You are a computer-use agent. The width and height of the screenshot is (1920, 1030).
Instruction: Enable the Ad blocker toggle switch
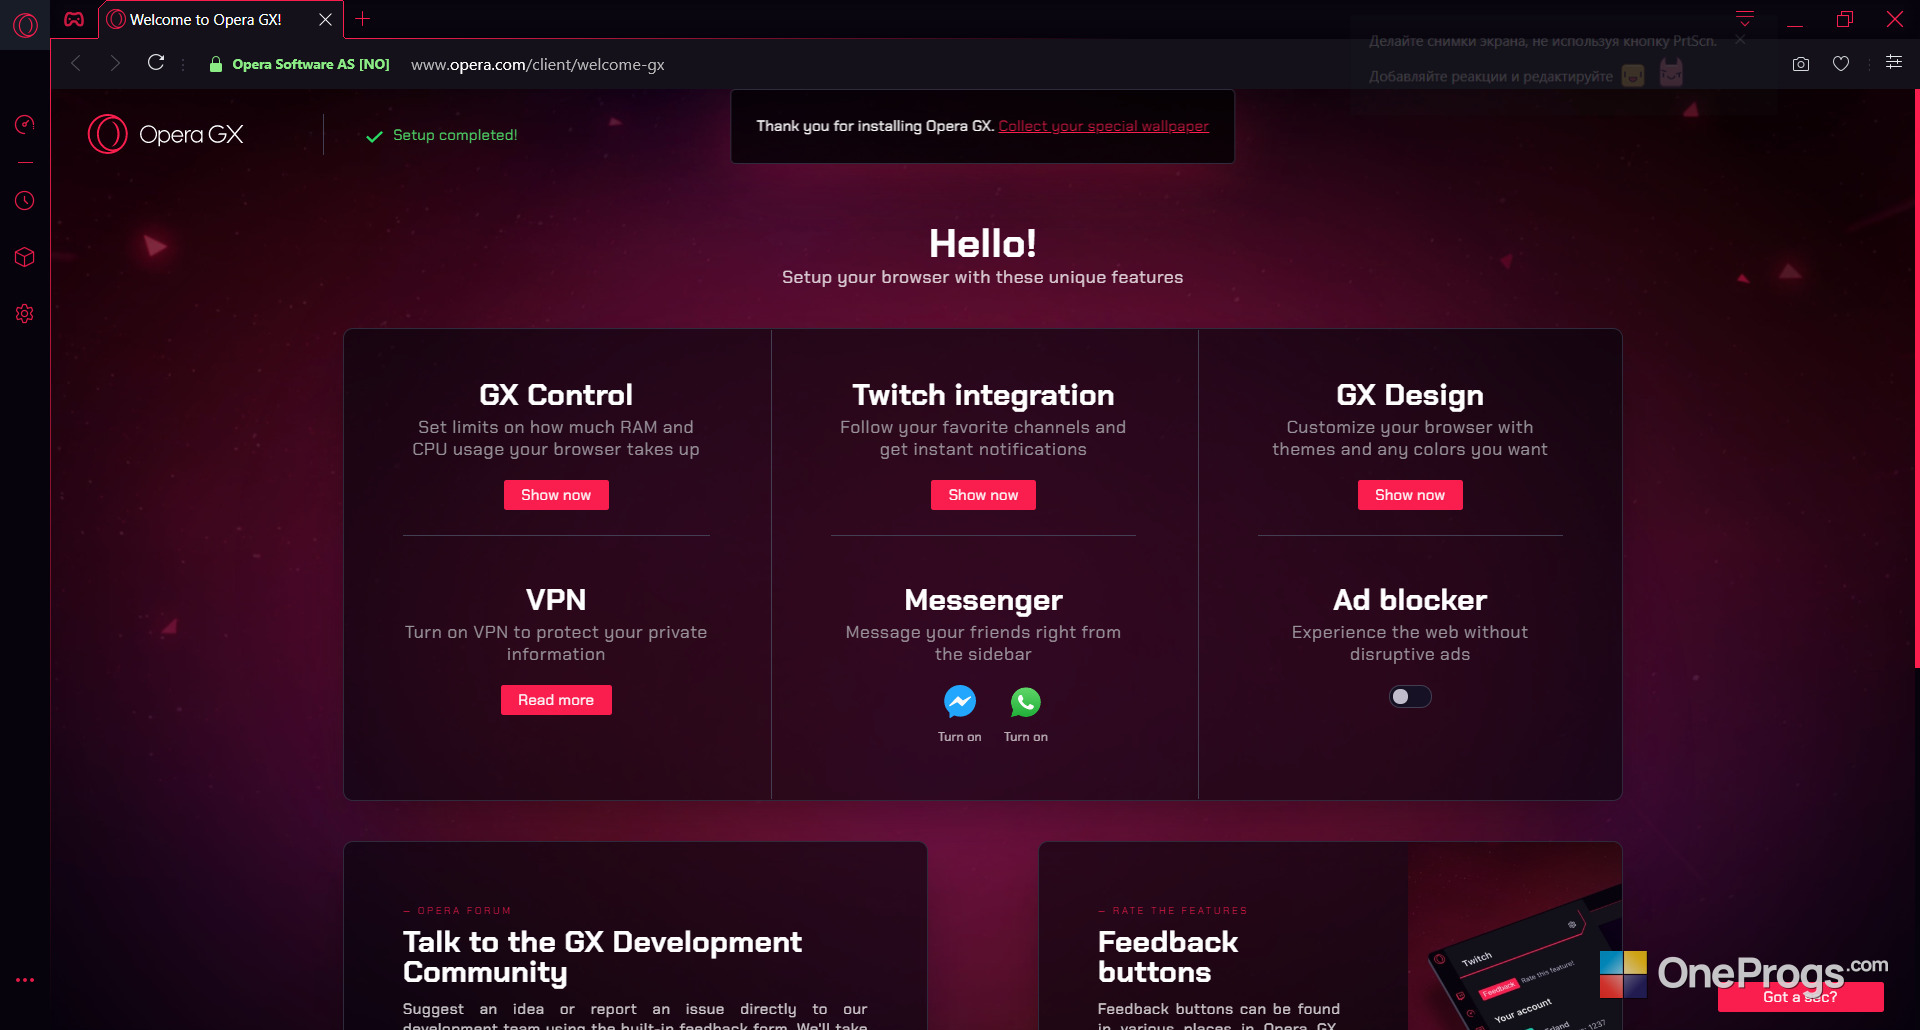(1410, 697)
